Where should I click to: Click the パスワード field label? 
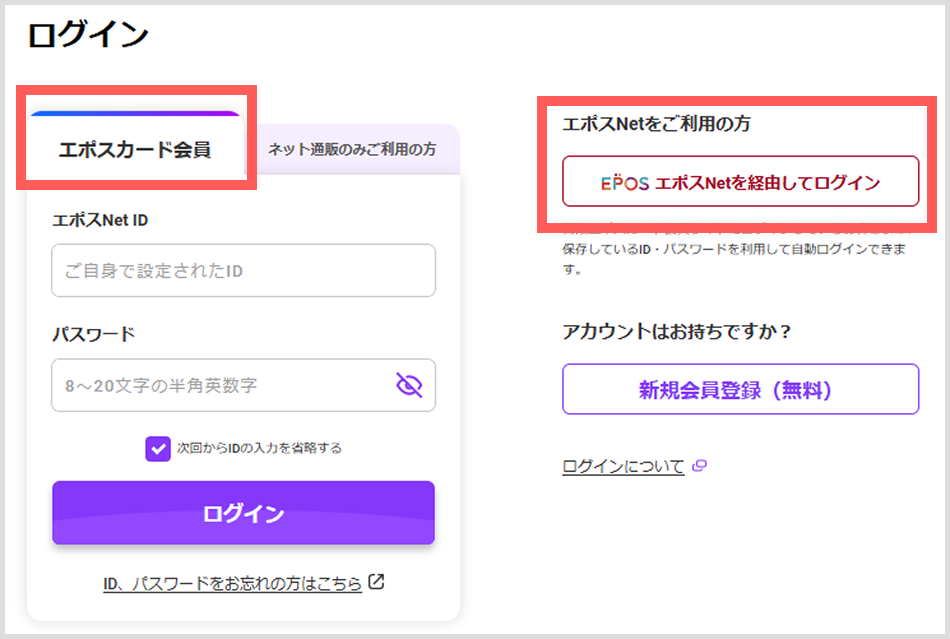pos(93,334)
